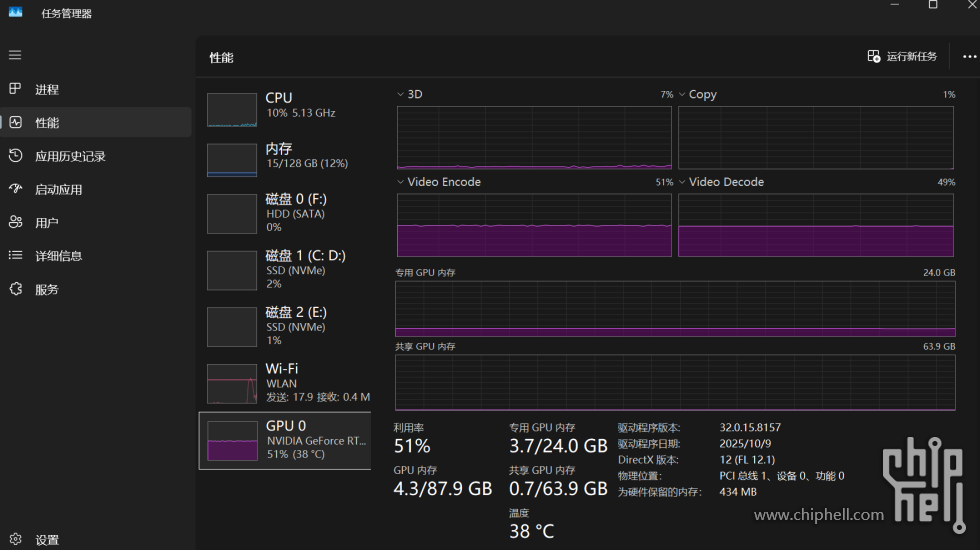This screenshot has width=980, height=550.
Task: Open the Copy graph engine dropdown
Action: pos(682,94)
